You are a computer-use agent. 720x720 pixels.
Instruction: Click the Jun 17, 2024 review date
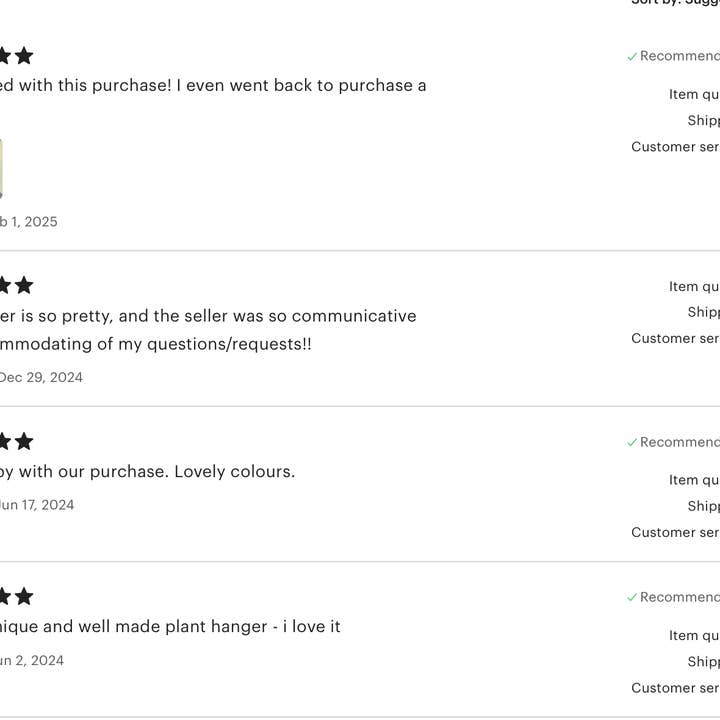[x=37, y=505]
